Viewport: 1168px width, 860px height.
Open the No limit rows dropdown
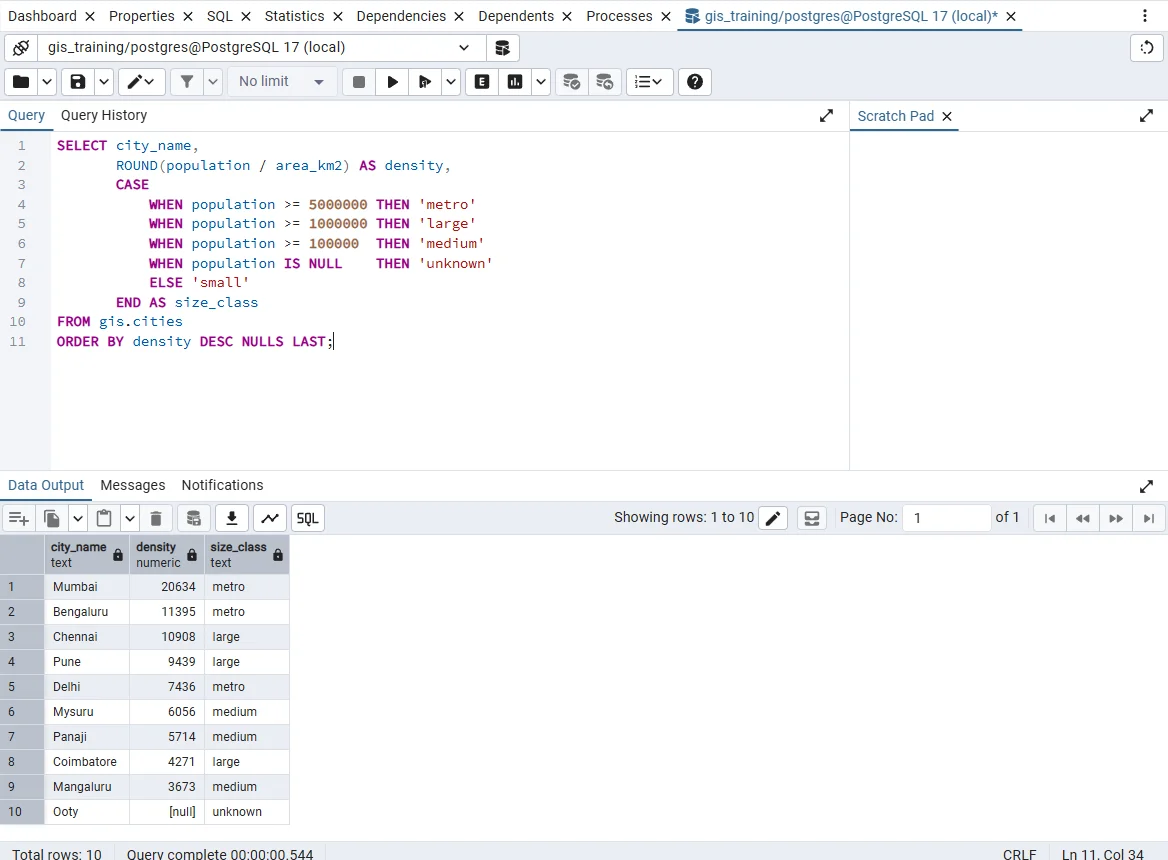click(282, 82)
